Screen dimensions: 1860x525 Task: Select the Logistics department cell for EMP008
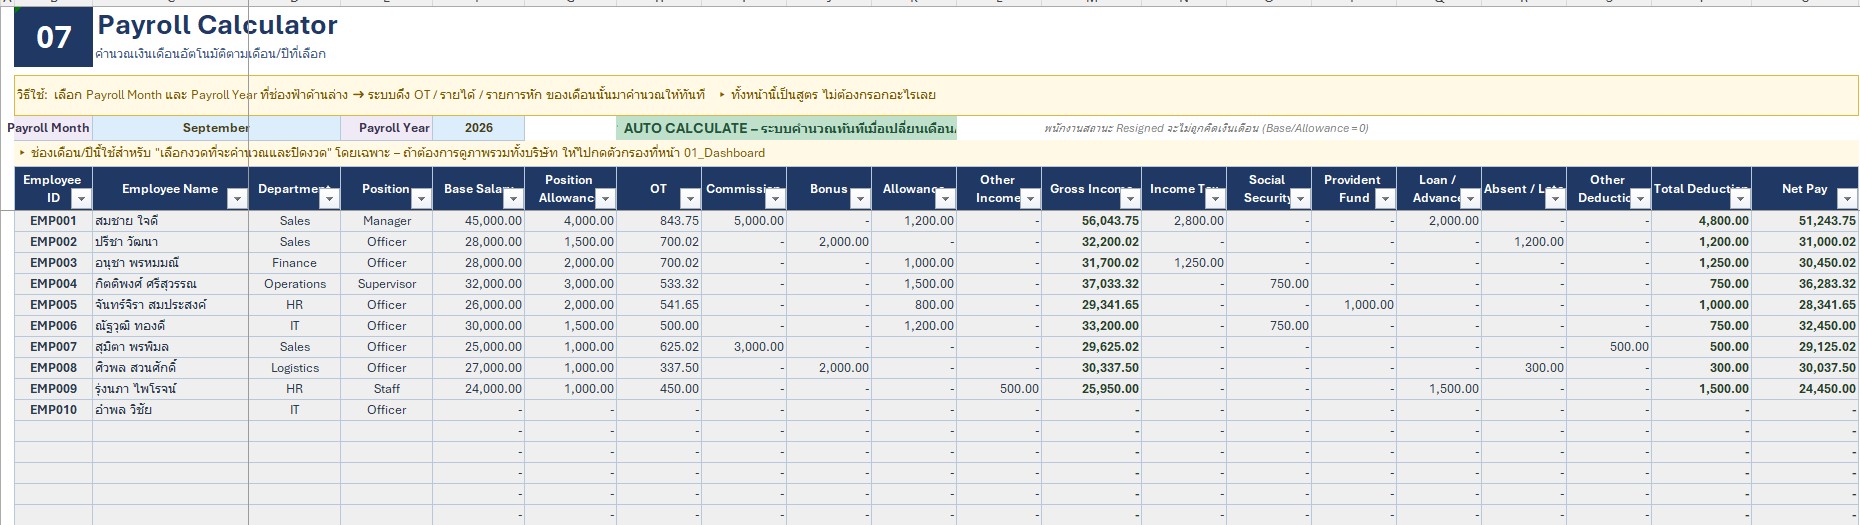pyautogui.click(x=294, y=368)
